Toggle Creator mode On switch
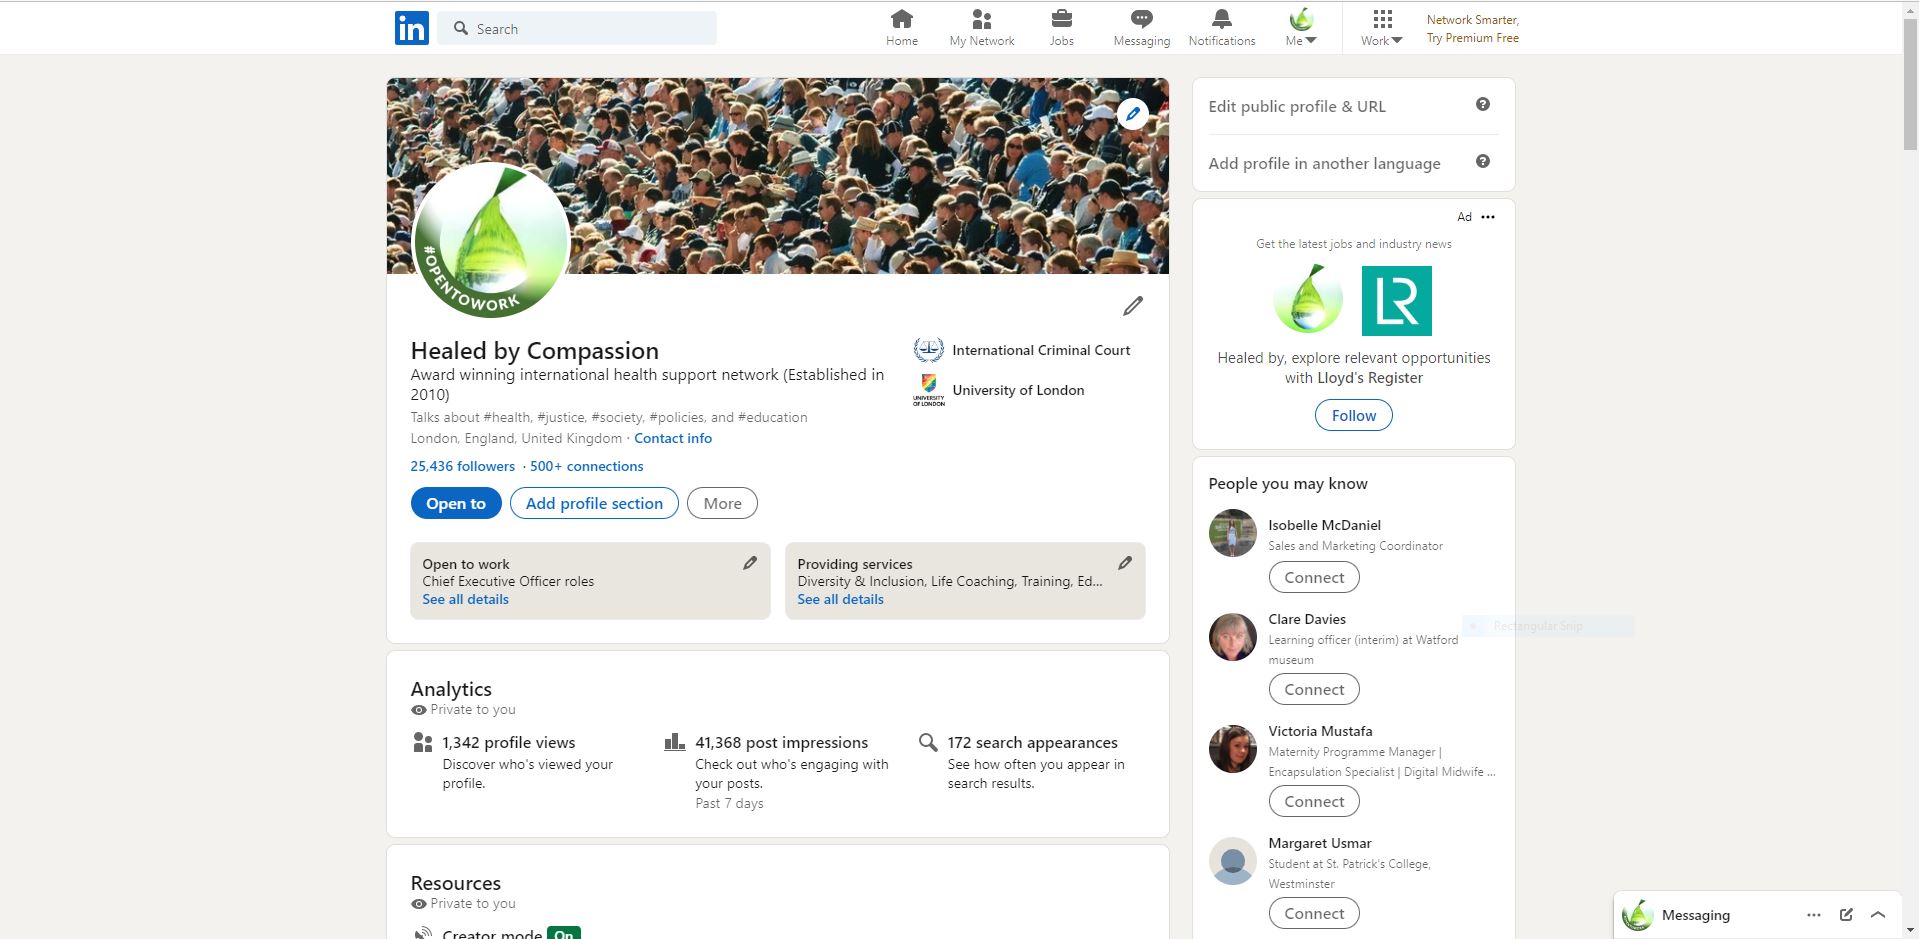 (x=564, y=933)
